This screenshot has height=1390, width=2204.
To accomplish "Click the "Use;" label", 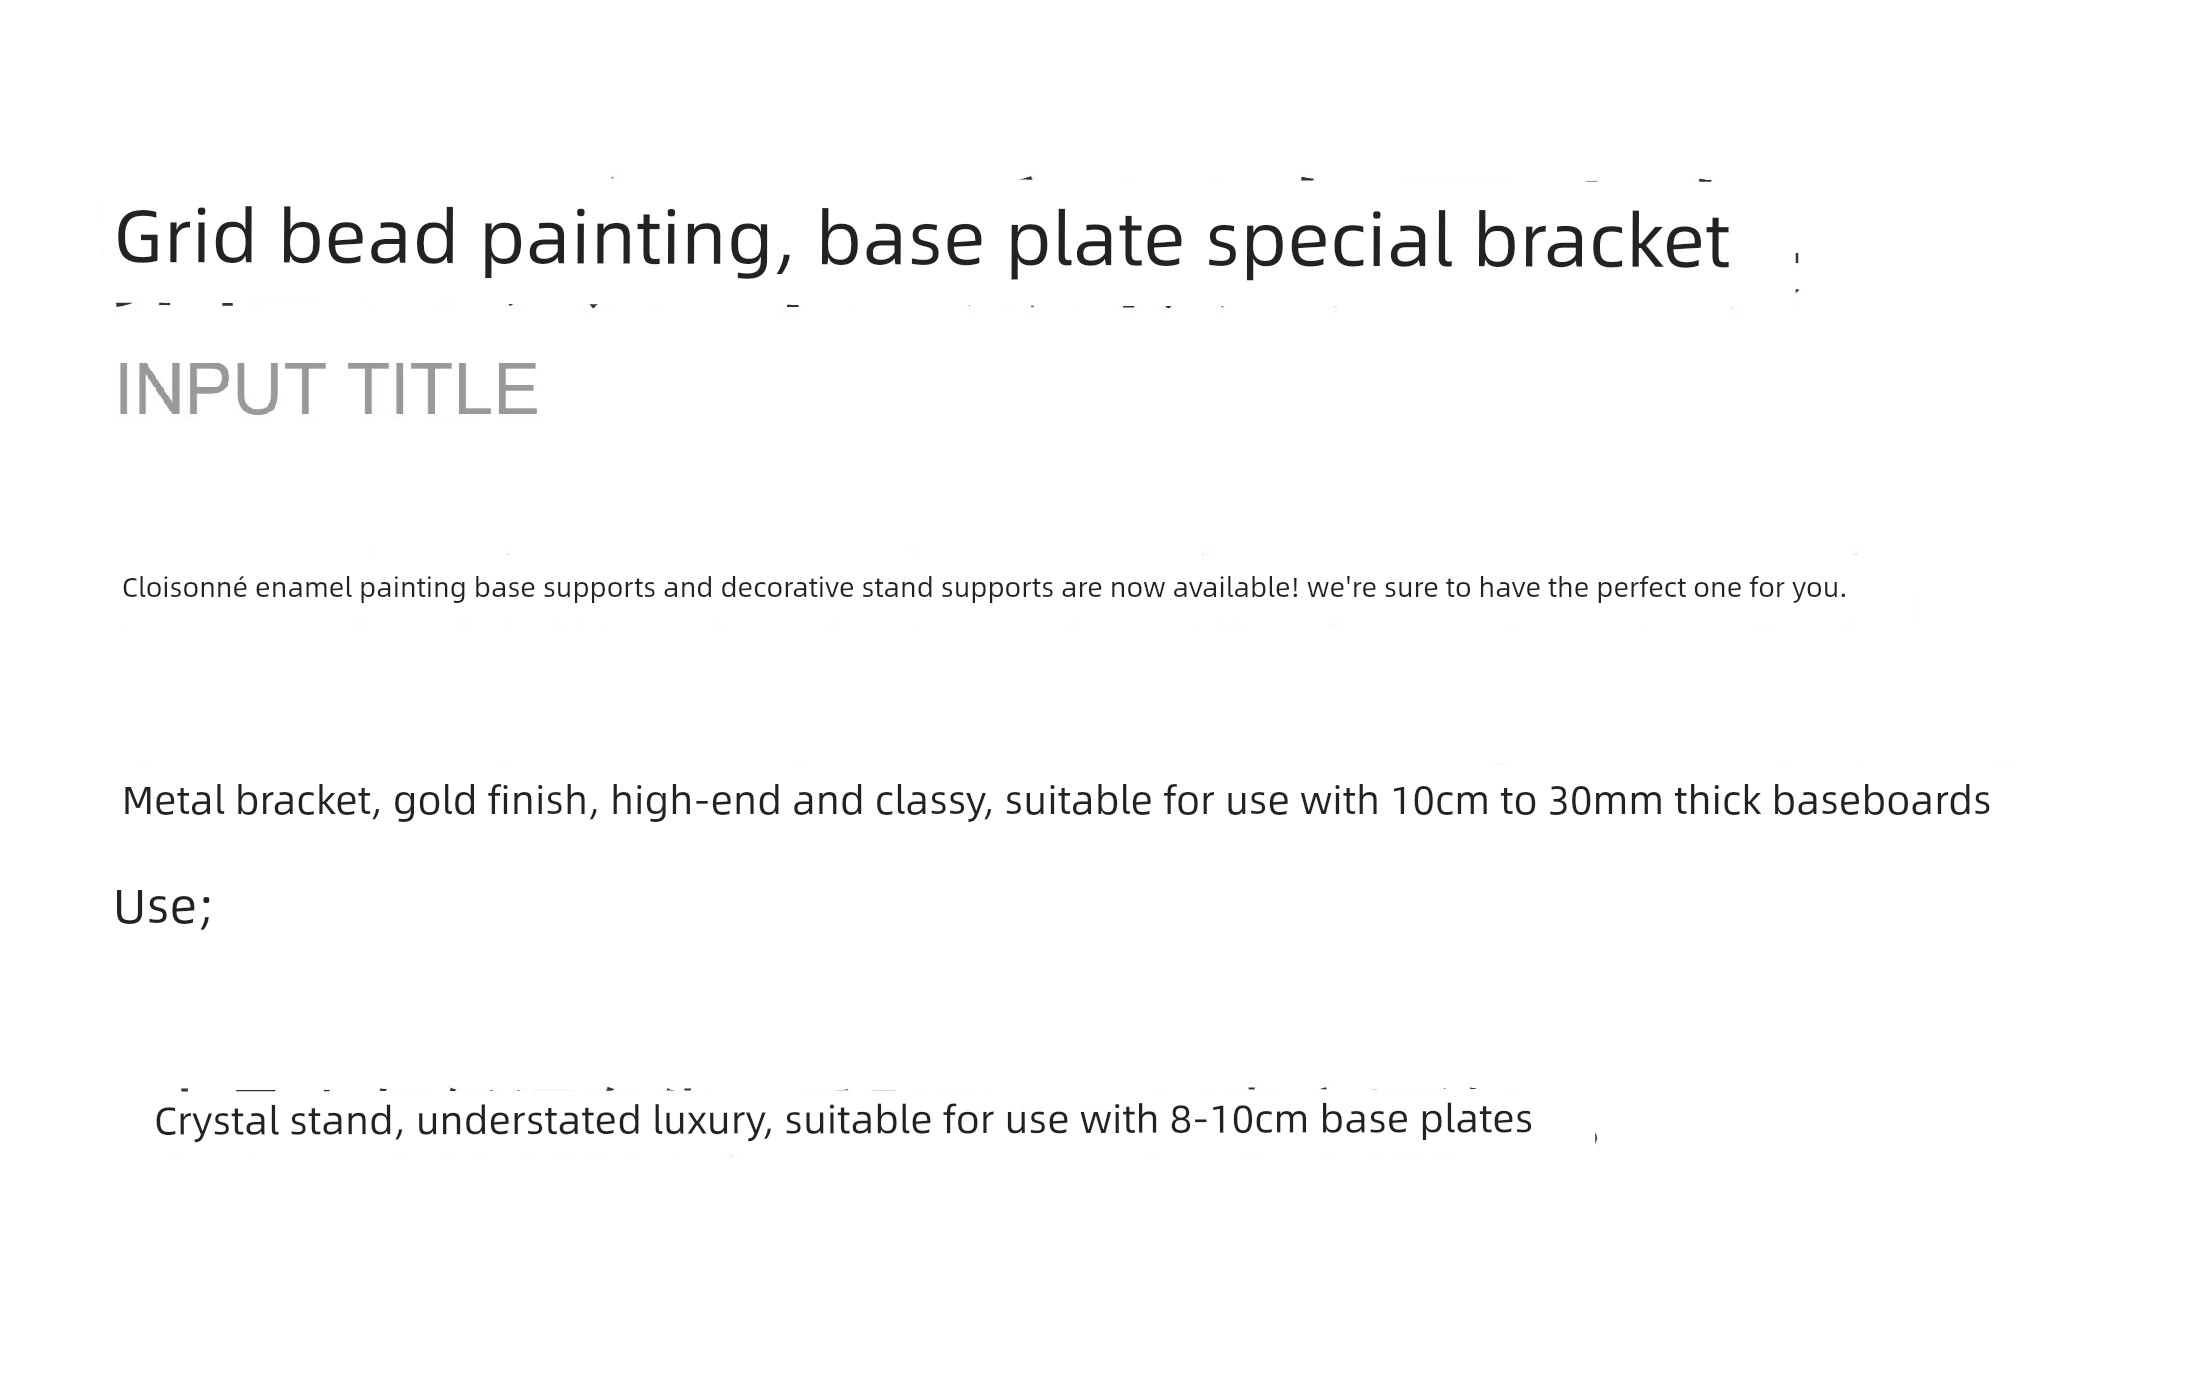I will point(163,907).
